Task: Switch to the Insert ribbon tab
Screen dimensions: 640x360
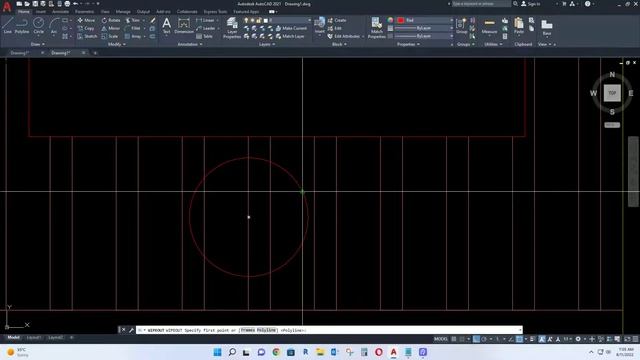Action: [41, 12]
